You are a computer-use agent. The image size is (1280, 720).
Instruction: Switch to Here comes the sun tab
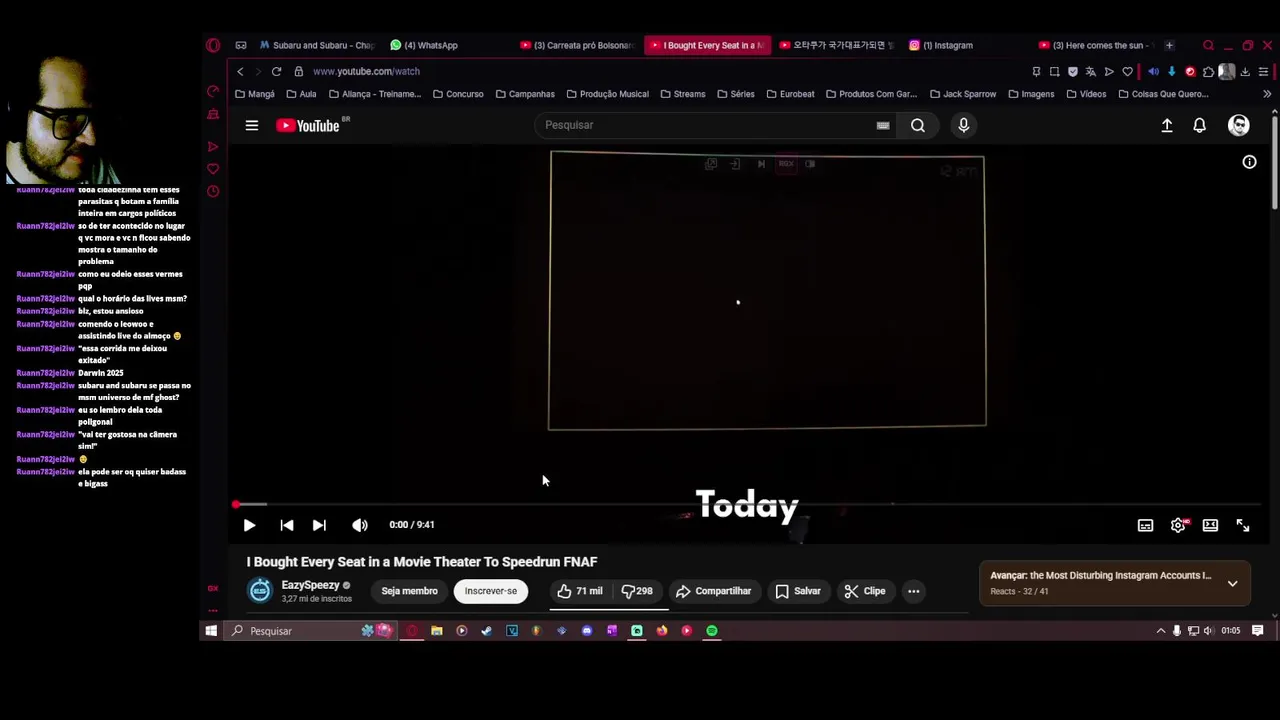coord(1096,45)
